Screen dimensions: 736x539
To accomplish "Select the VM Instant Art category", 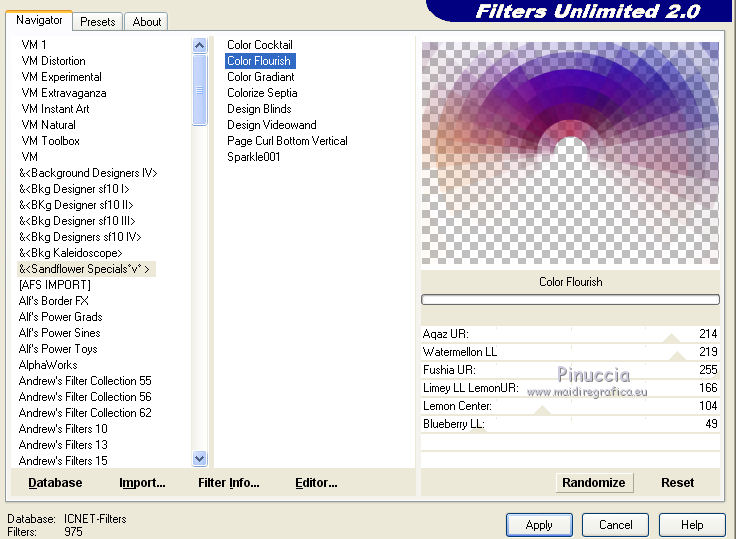I will pyautogui.click(x=55, y=108).
